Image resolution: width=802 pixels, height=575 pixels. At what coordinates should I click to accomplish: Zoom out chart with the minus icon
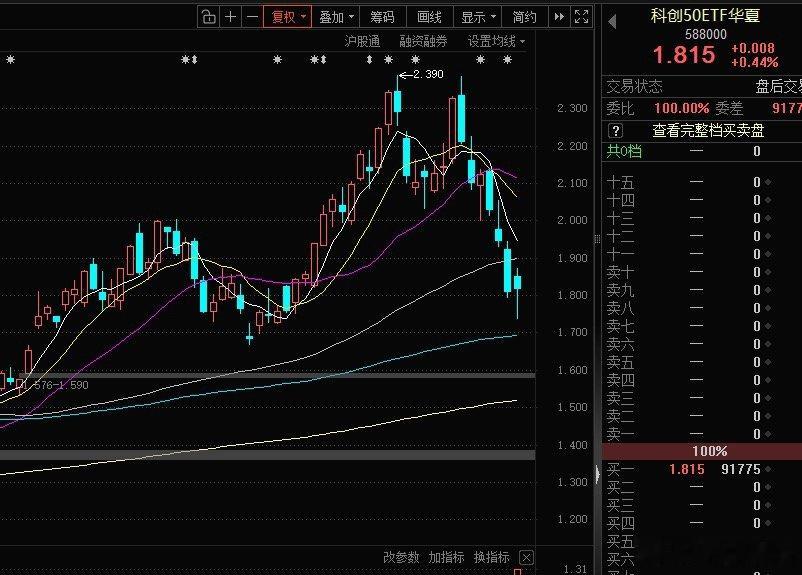[x=252, y=17]
